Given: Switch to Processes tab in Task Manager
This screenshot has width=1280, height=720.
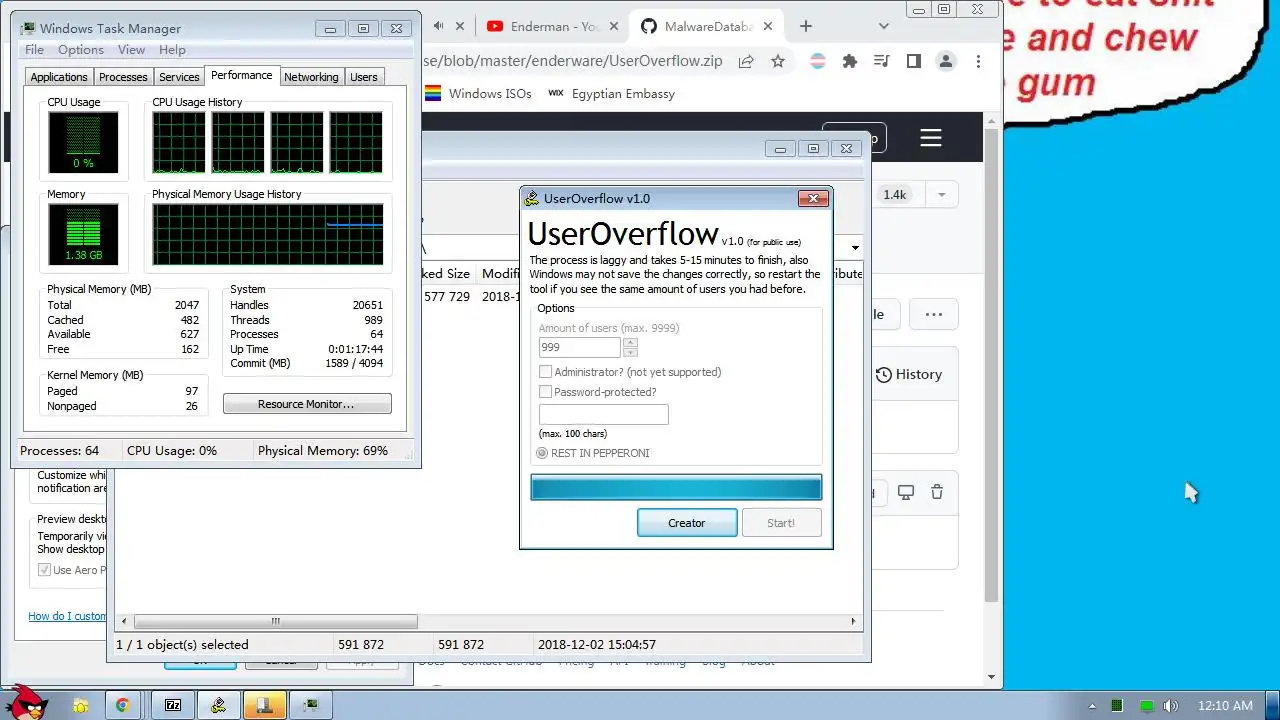Looking at the screenshot, I should (x=123, y=77).
